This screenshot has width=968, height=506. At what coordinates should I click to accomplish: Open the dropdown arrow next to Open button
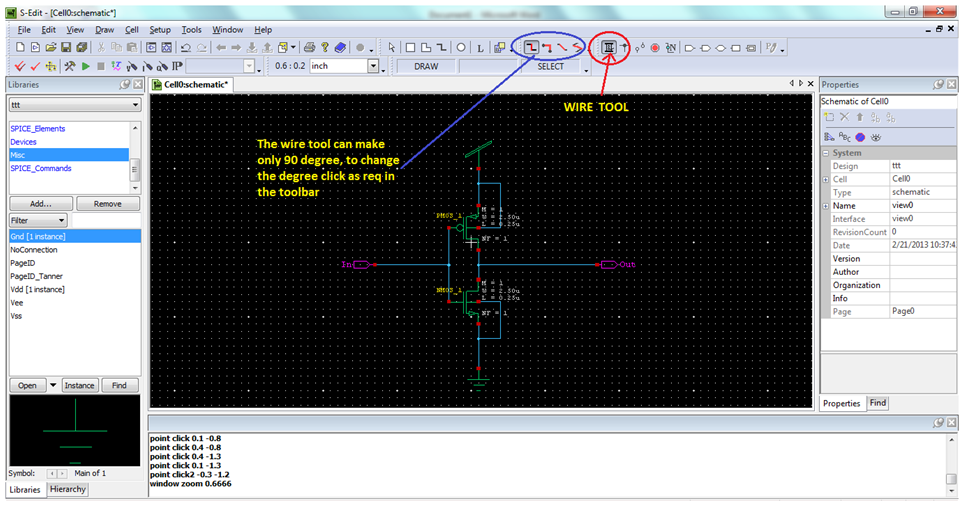click(x=53, y=385)
